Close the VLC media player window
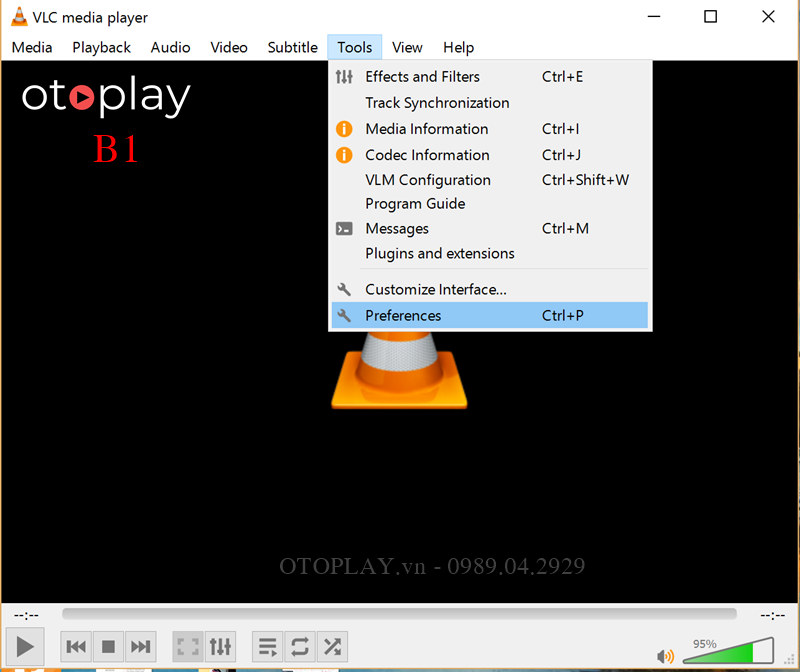This screenshot has width=800, height=672. [x=768, y=17]
